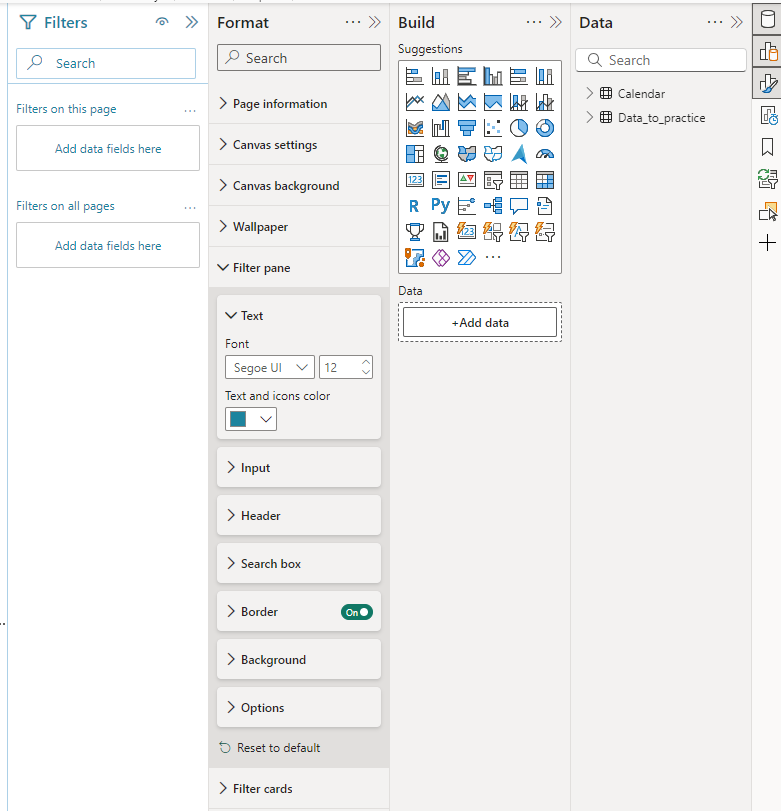The height and width of the screenshot is (811, 781).
Task: Expand the Background card
Action: click(x=299, y=659)
